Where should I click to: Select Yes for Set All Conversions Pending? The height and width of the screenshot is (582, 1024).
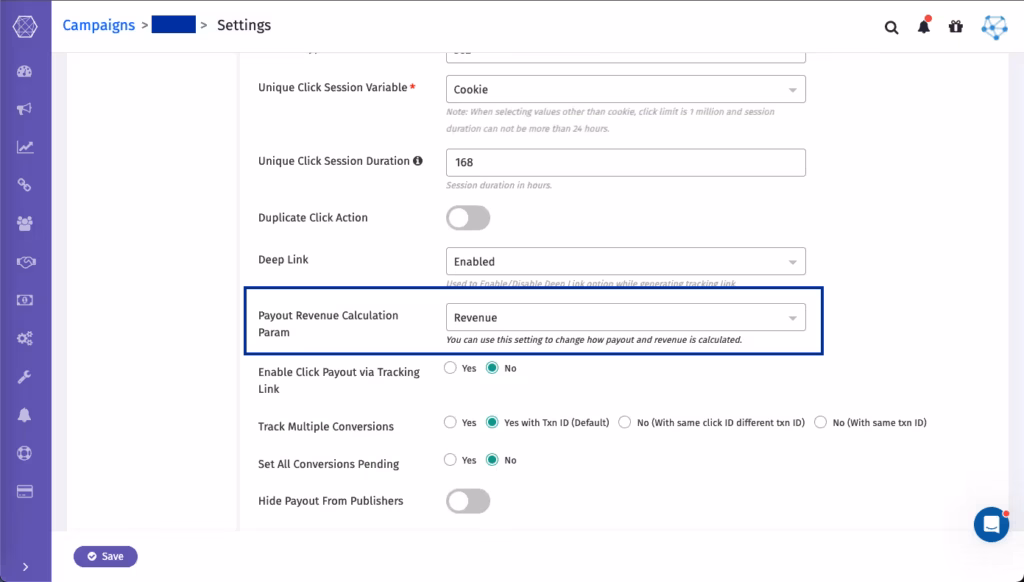pyautogui.click(x=450, y=460)
